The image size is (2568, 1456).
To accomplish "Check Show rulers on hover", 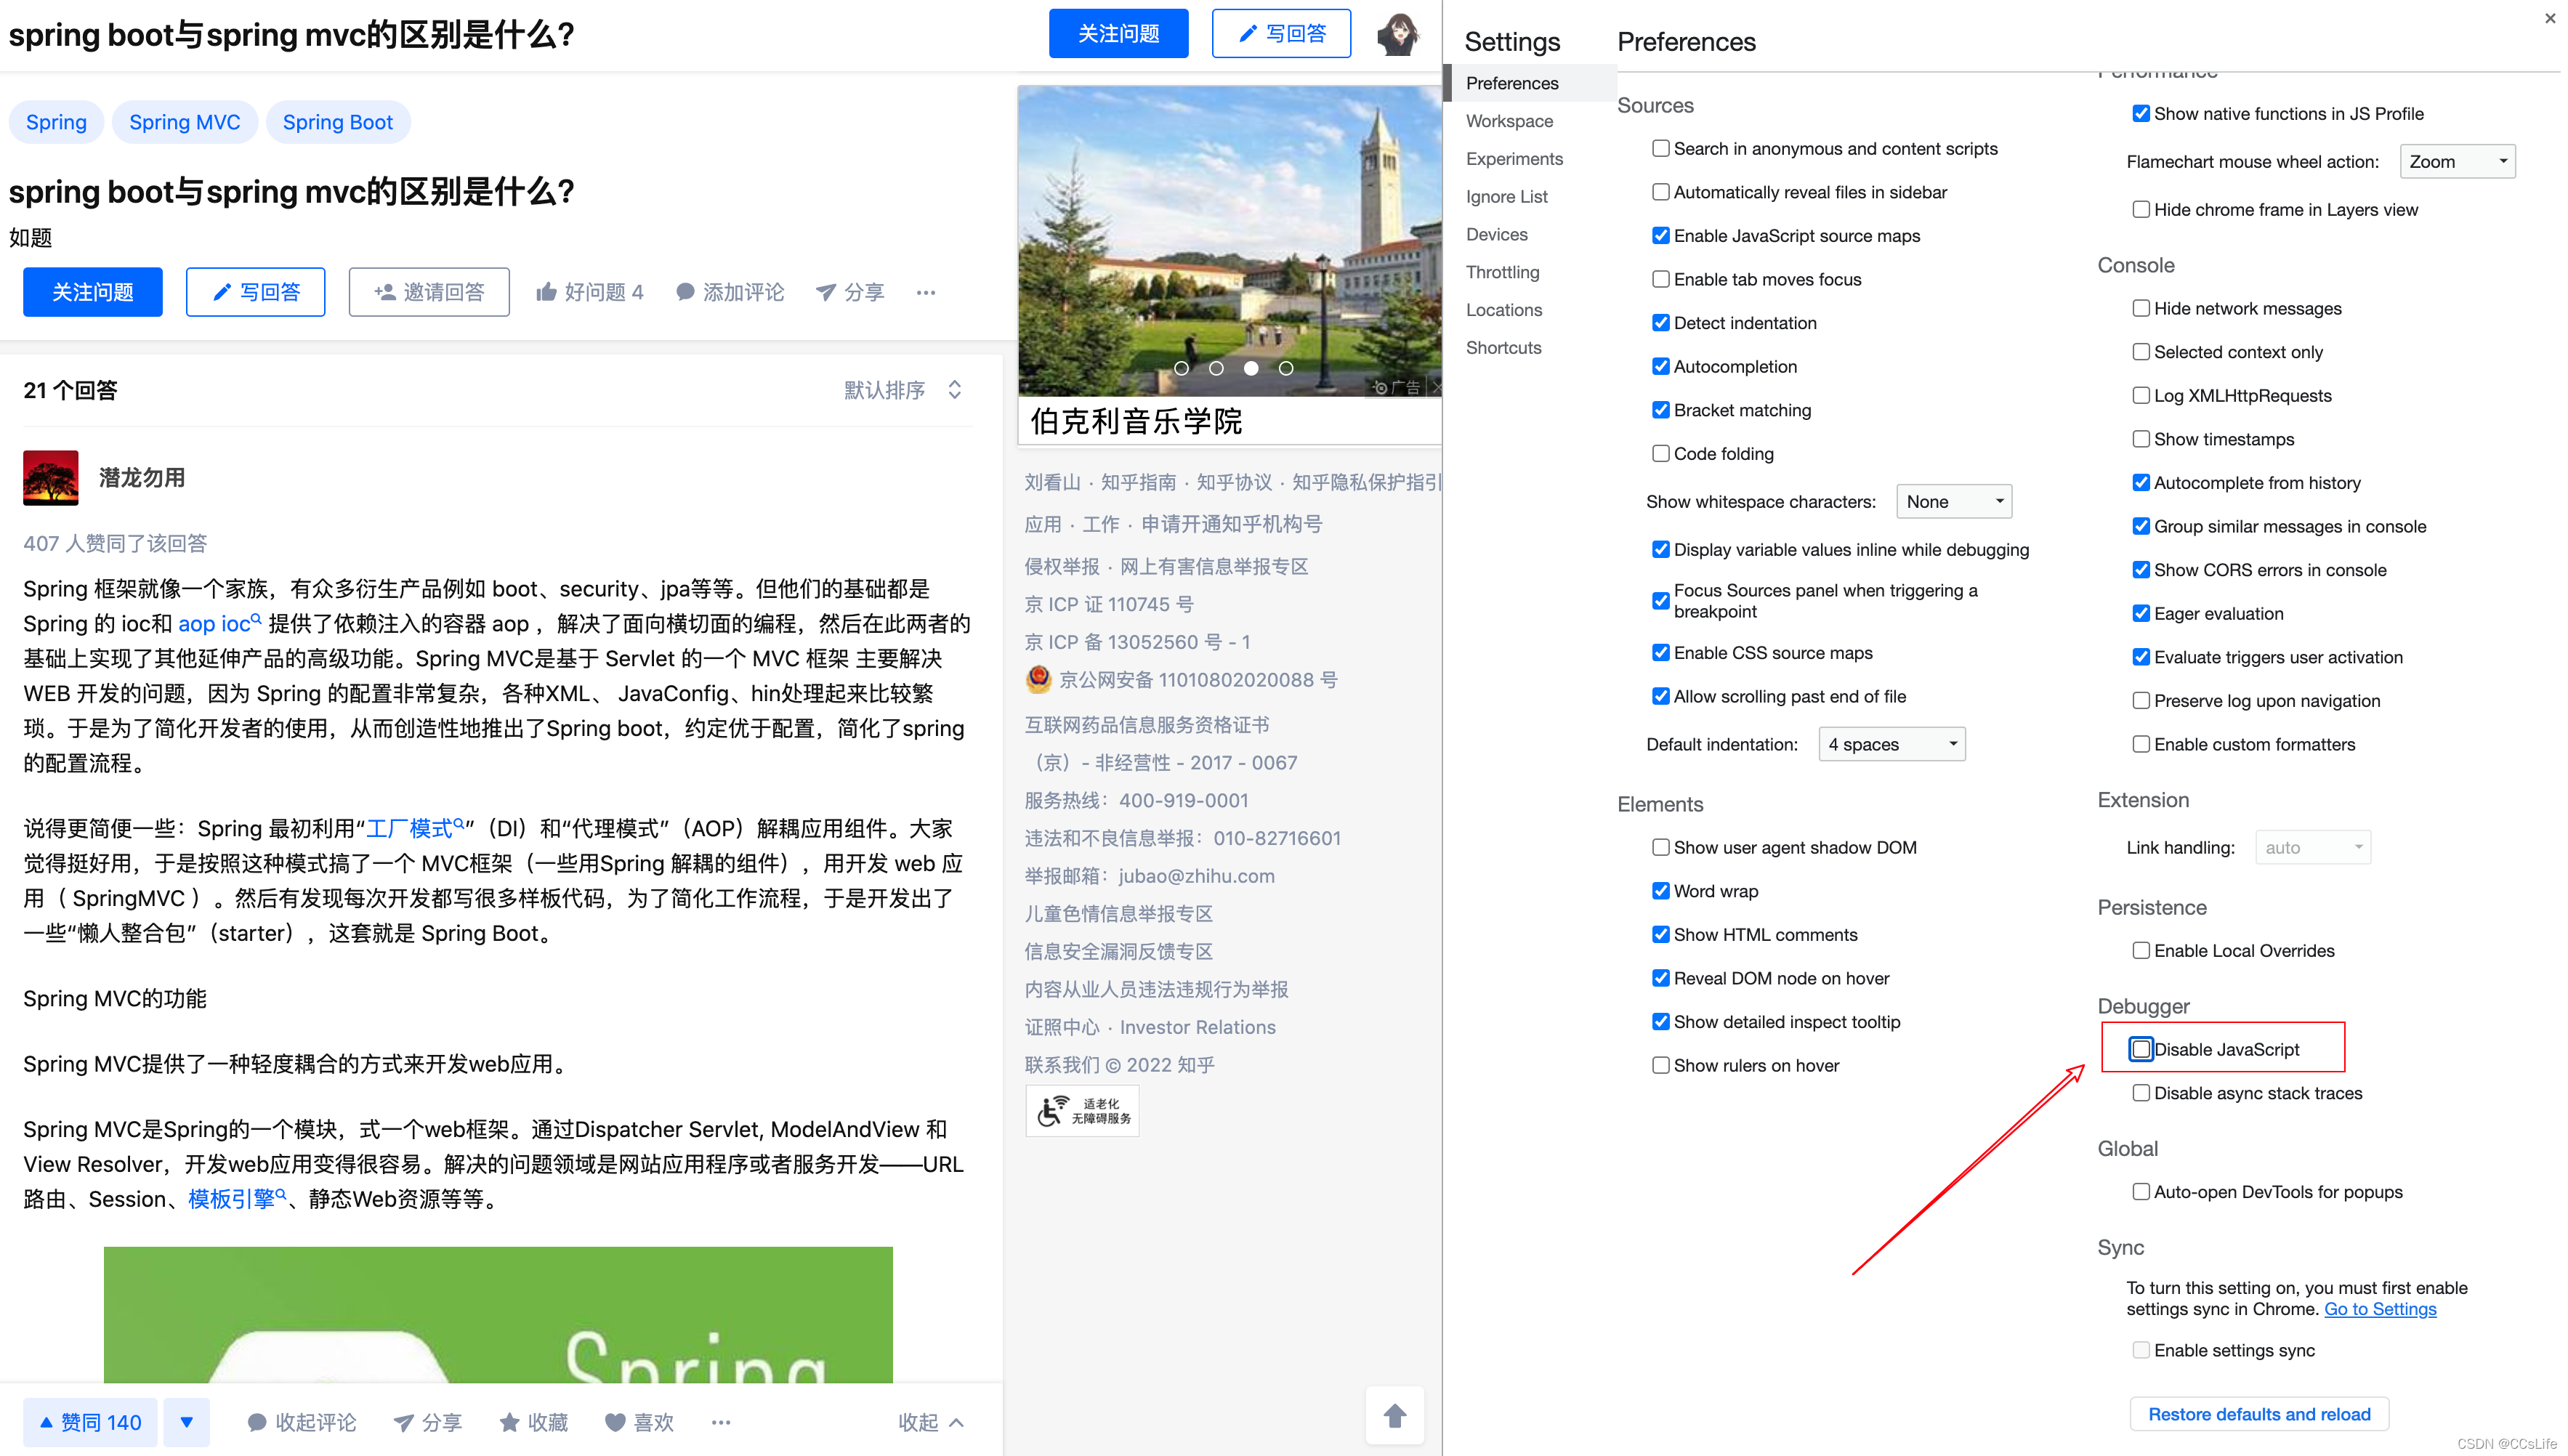I will tap(1661, 1066).
